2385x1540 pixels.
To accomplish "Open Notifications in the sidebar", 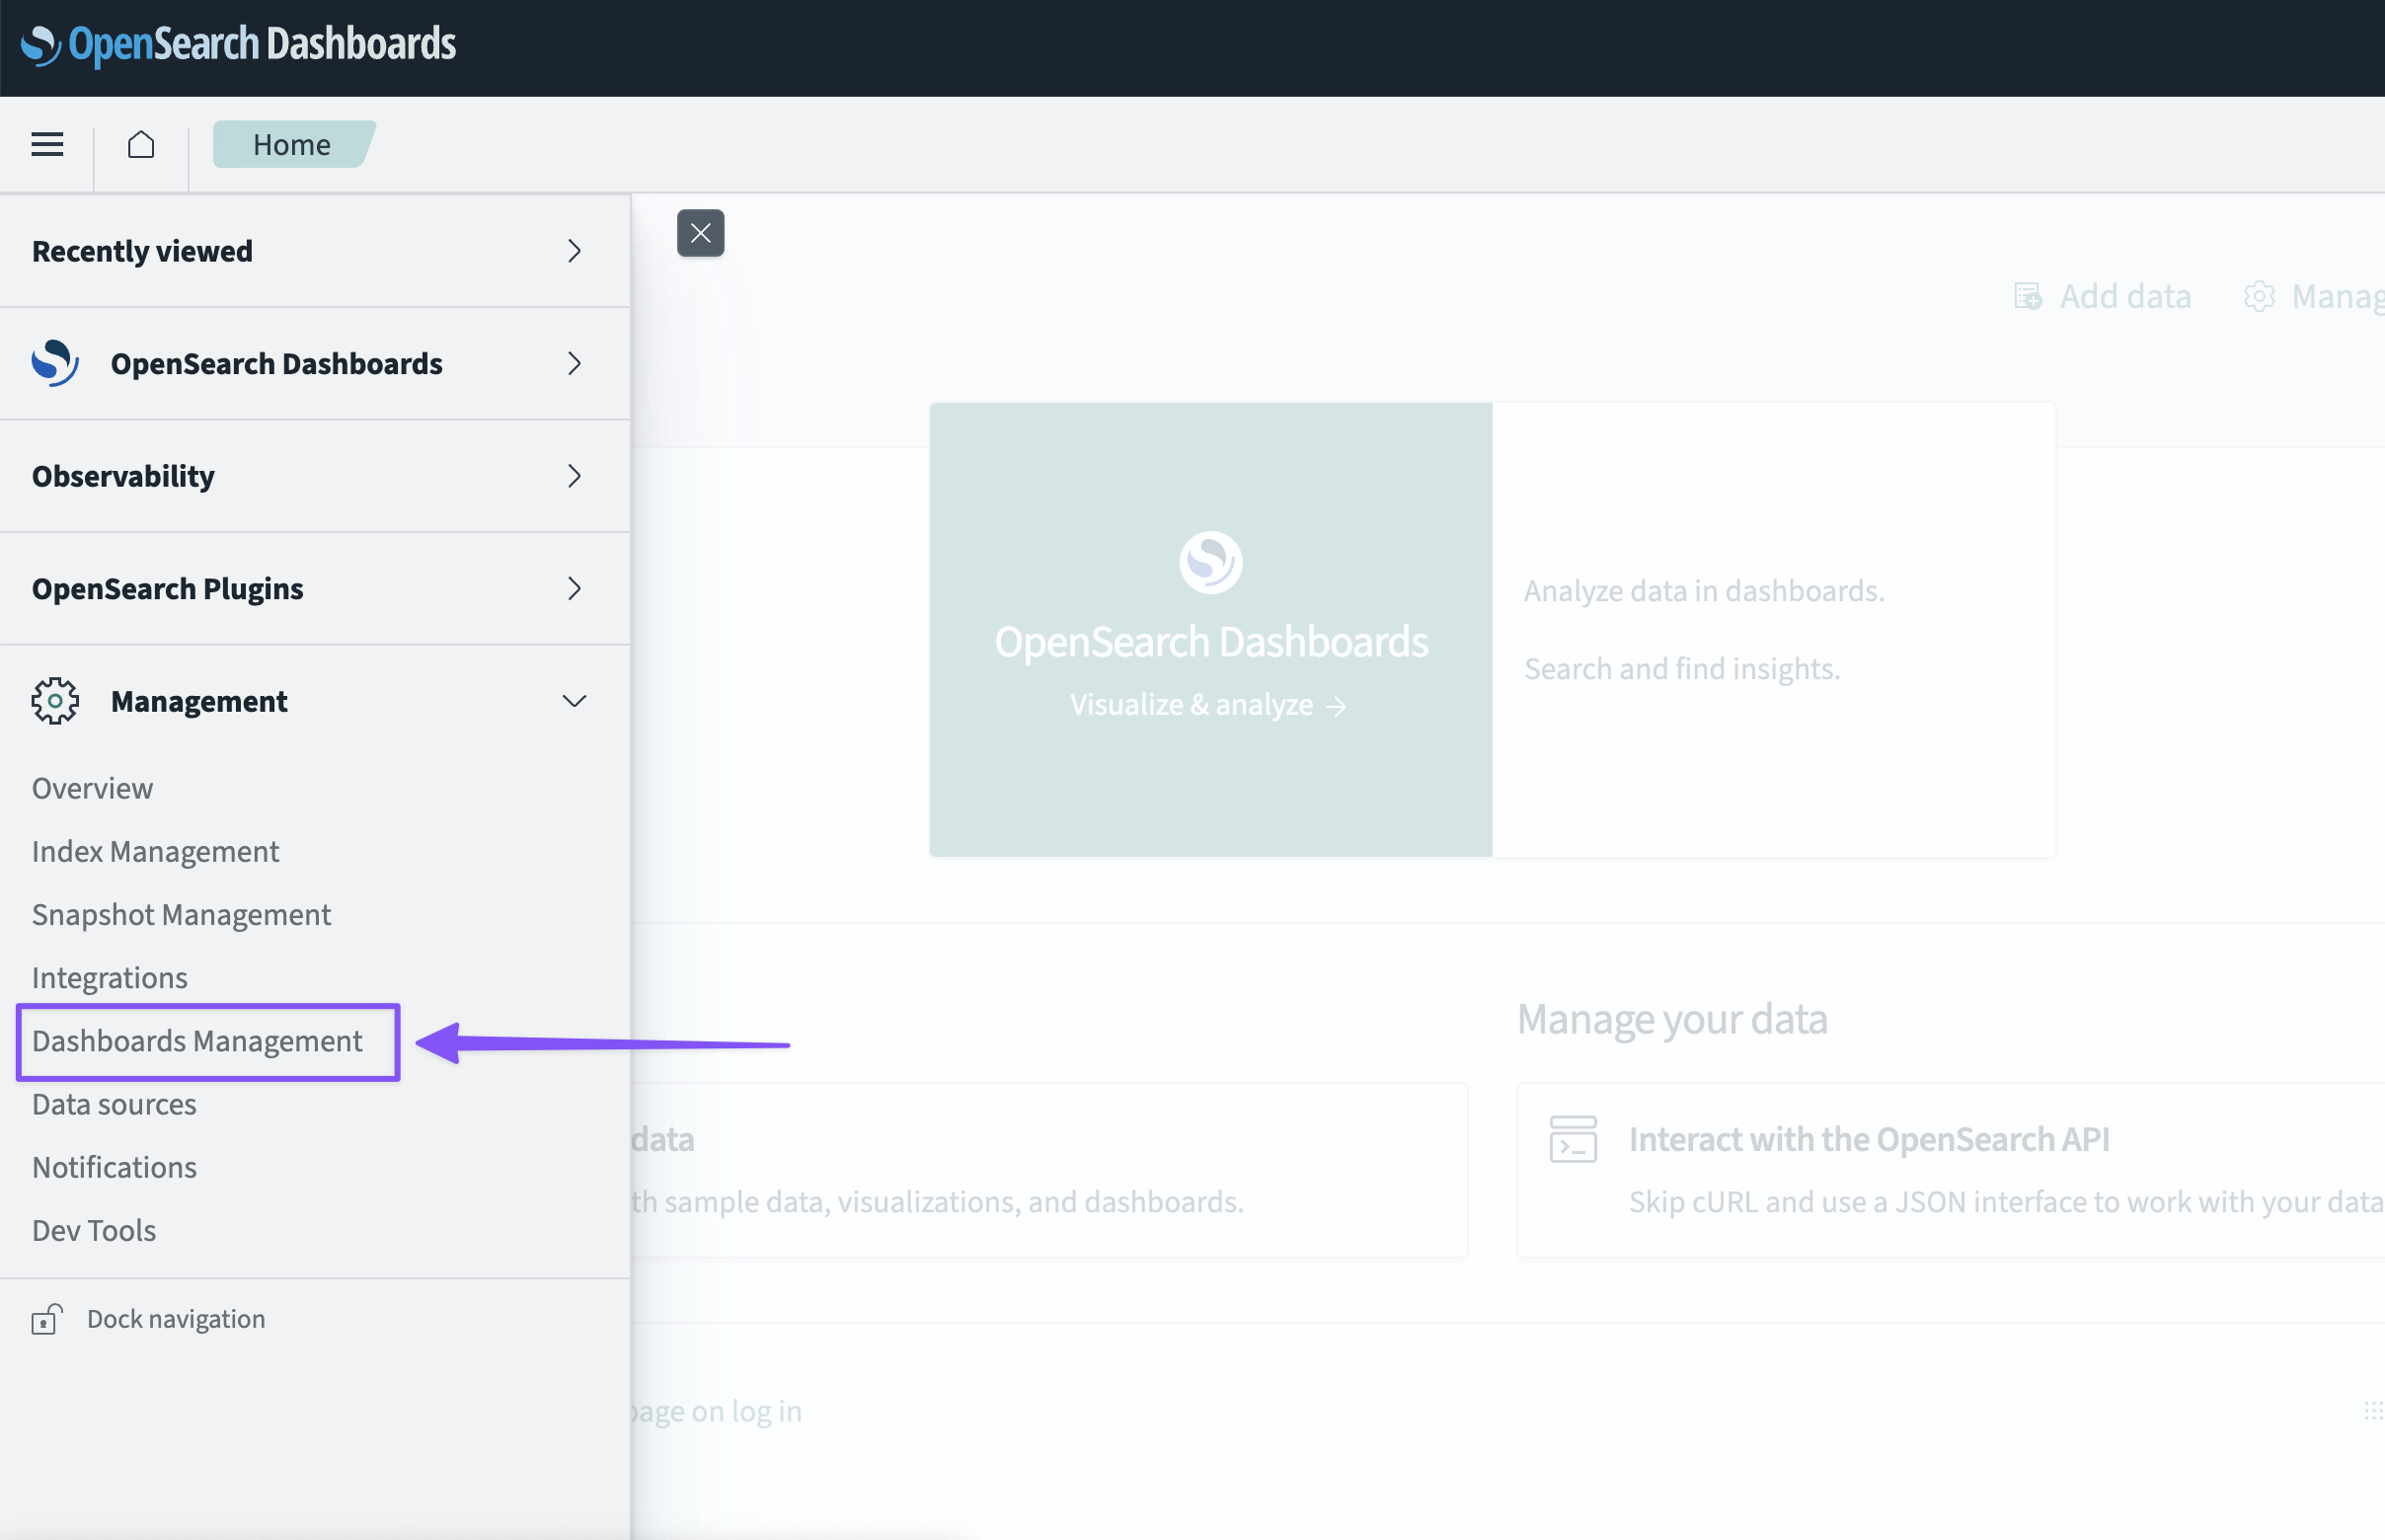I will pyautogui.click(x=114, y=1167).
